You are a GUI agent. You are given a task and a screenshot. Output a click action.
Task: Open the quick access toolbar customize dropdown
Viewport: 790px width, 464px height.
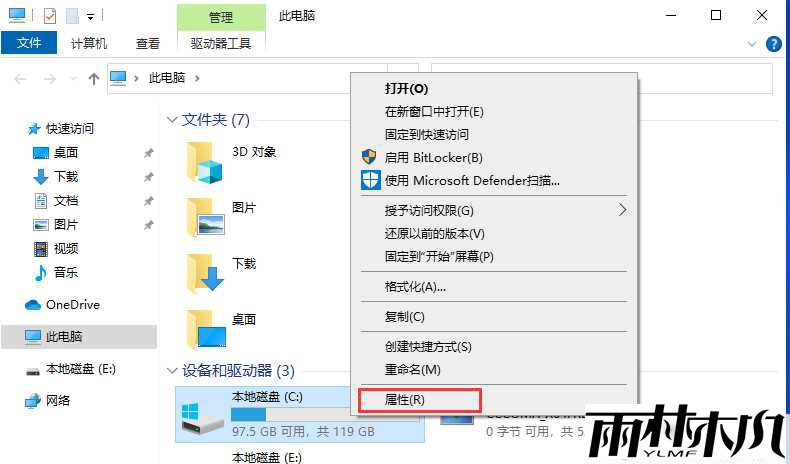(x=90, y=17)
